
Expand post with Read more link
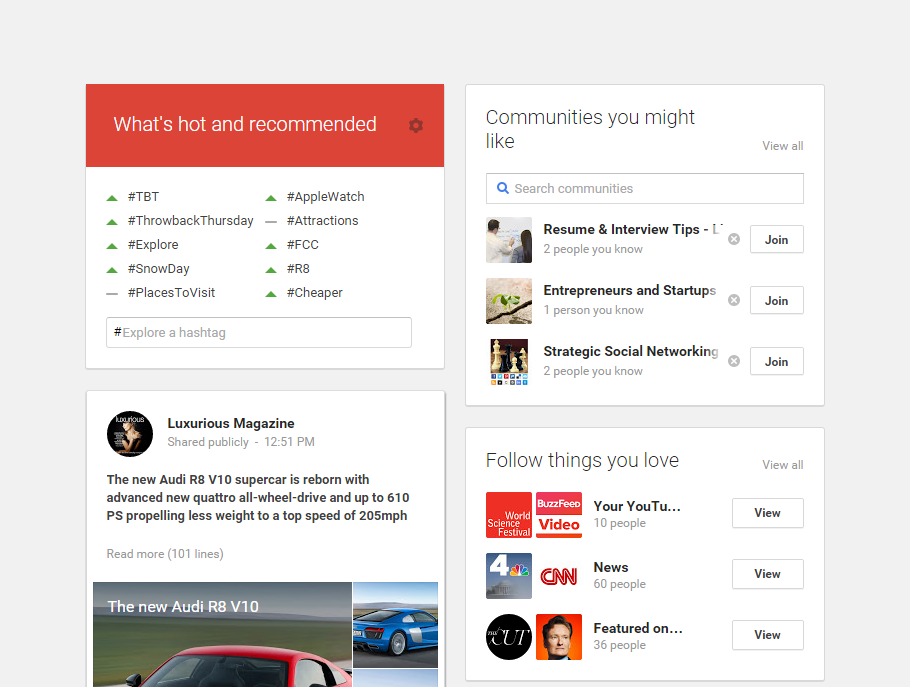[x=165, y=554]
